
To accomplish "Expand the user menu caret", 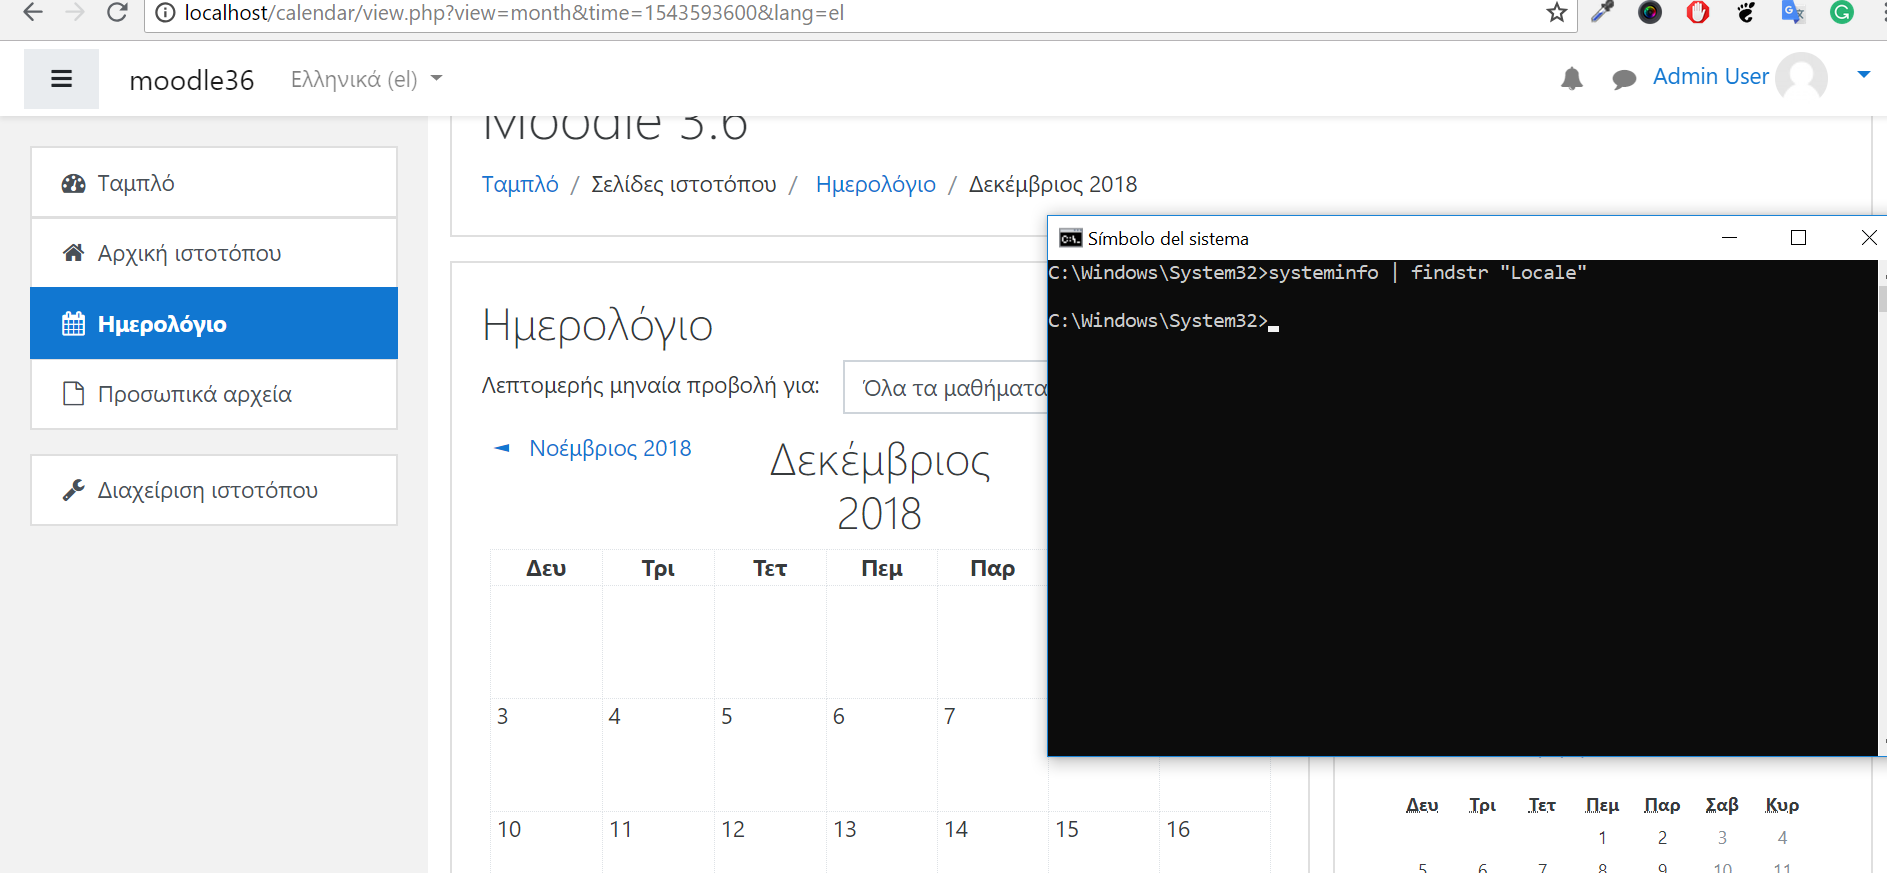I will point(1864,75).
